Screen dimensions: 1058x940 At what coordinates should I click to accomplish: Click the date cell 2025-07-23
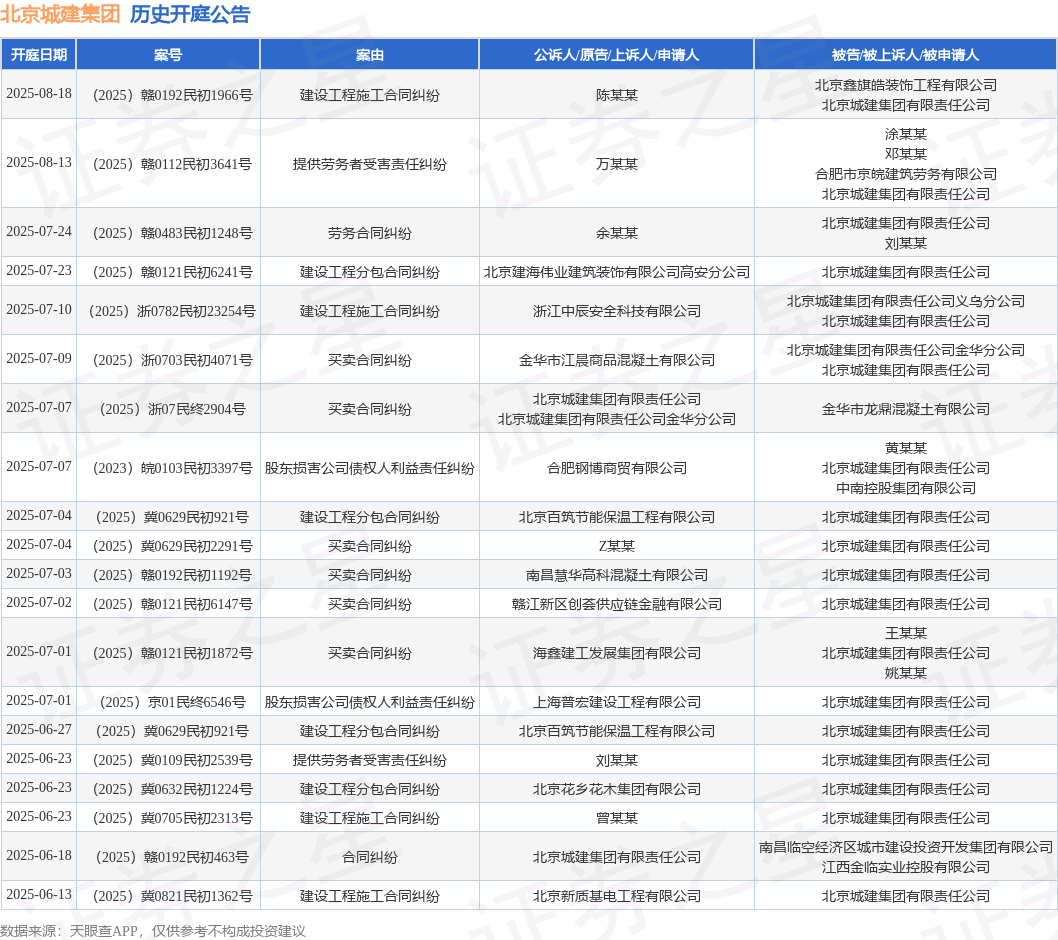[x=38, y=271]
